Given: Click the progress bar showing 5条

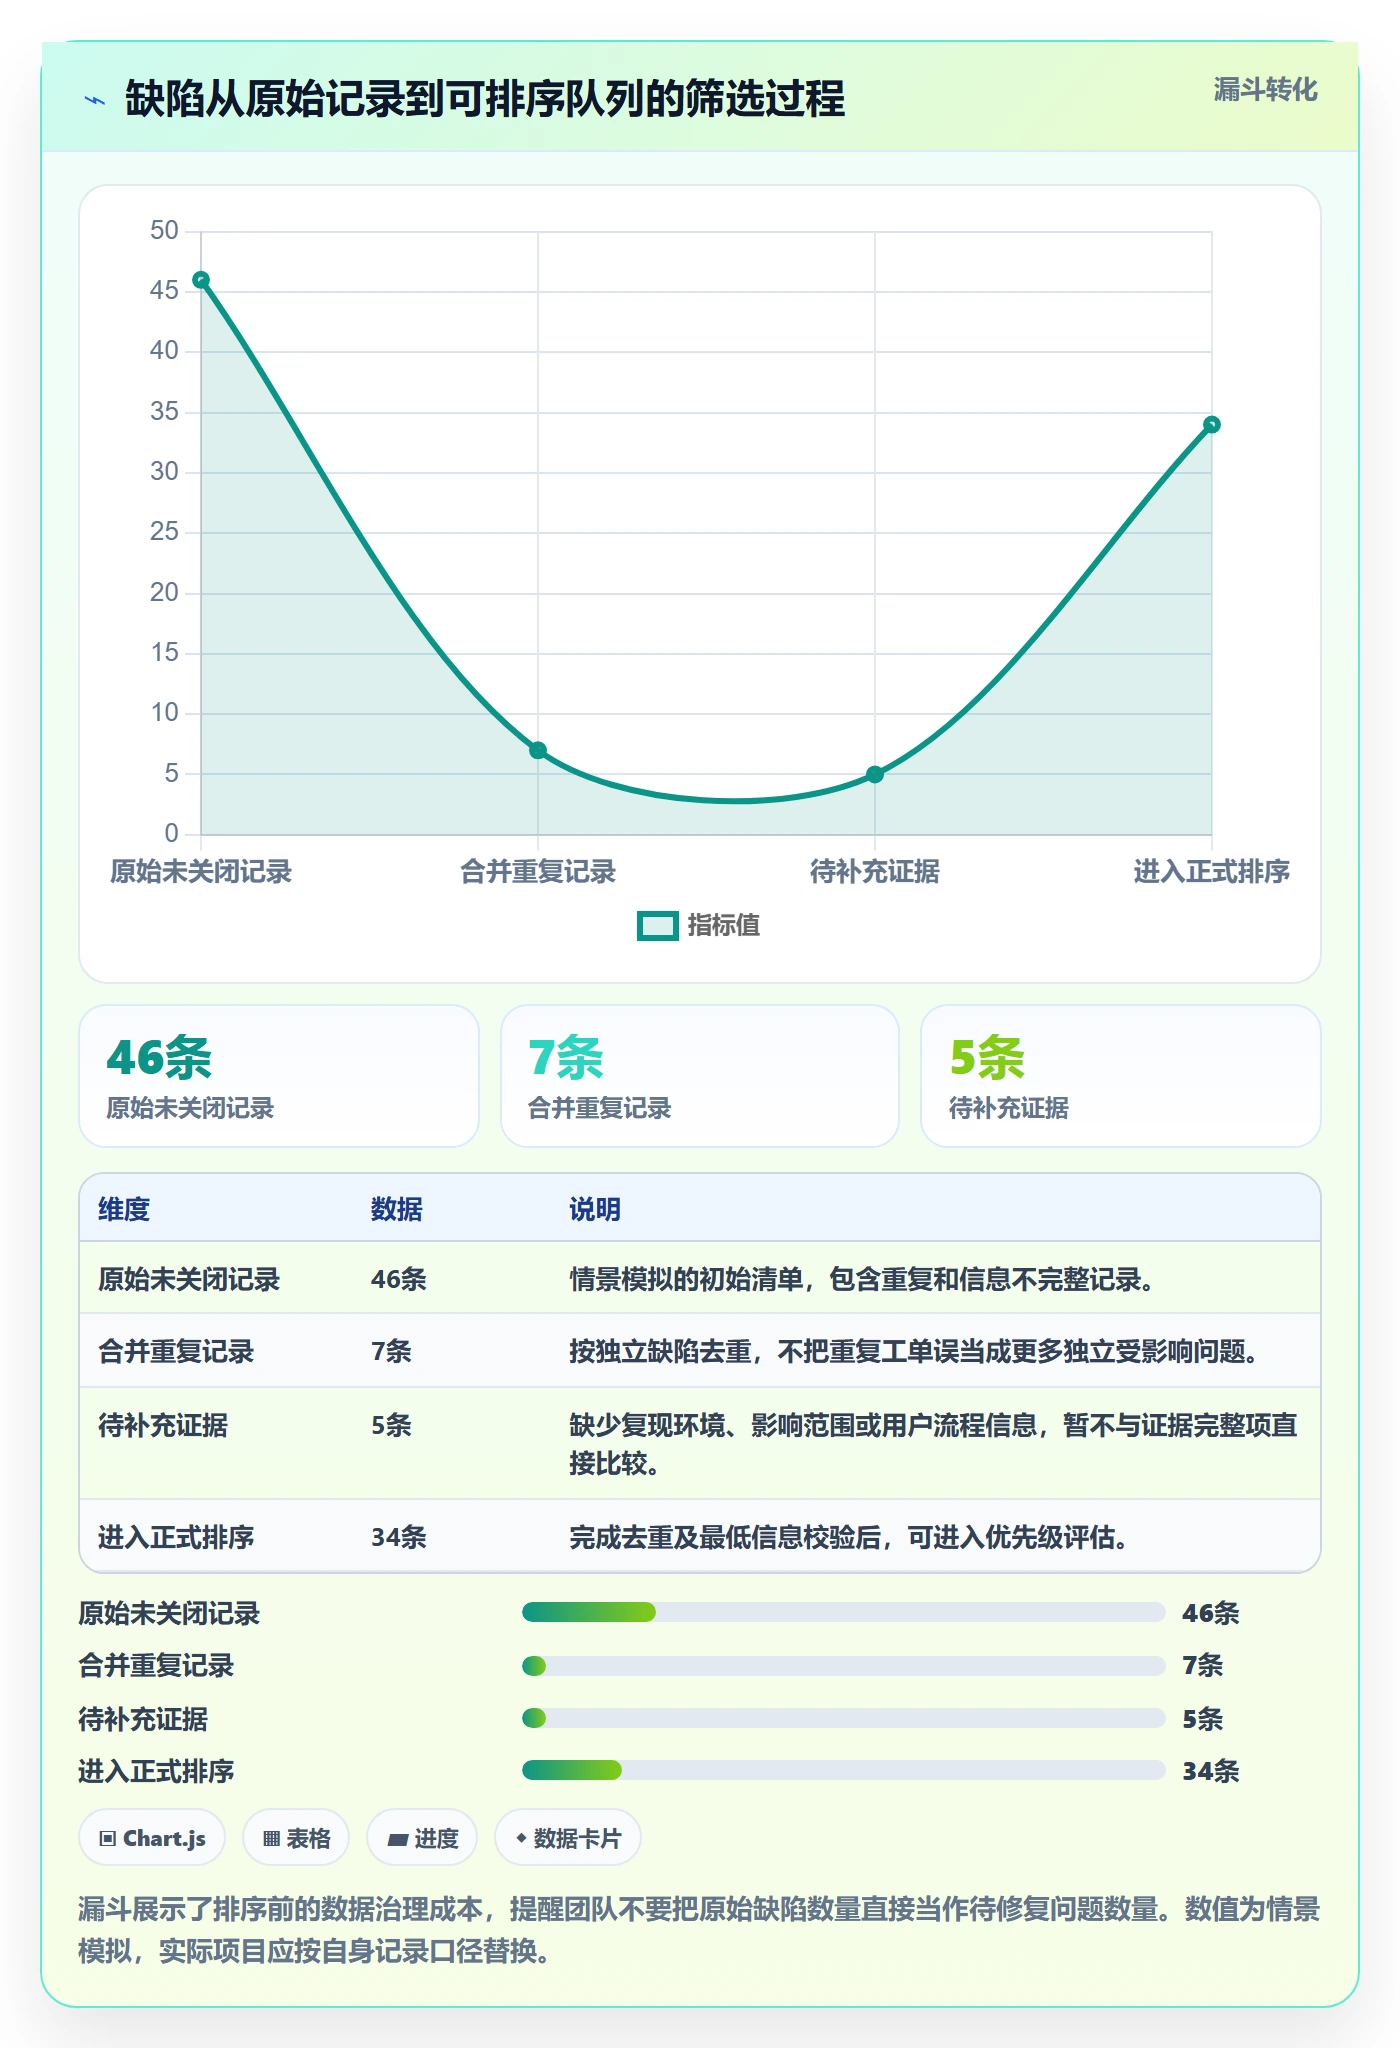Looking at the screenshot, I should tap(844, 1718).
